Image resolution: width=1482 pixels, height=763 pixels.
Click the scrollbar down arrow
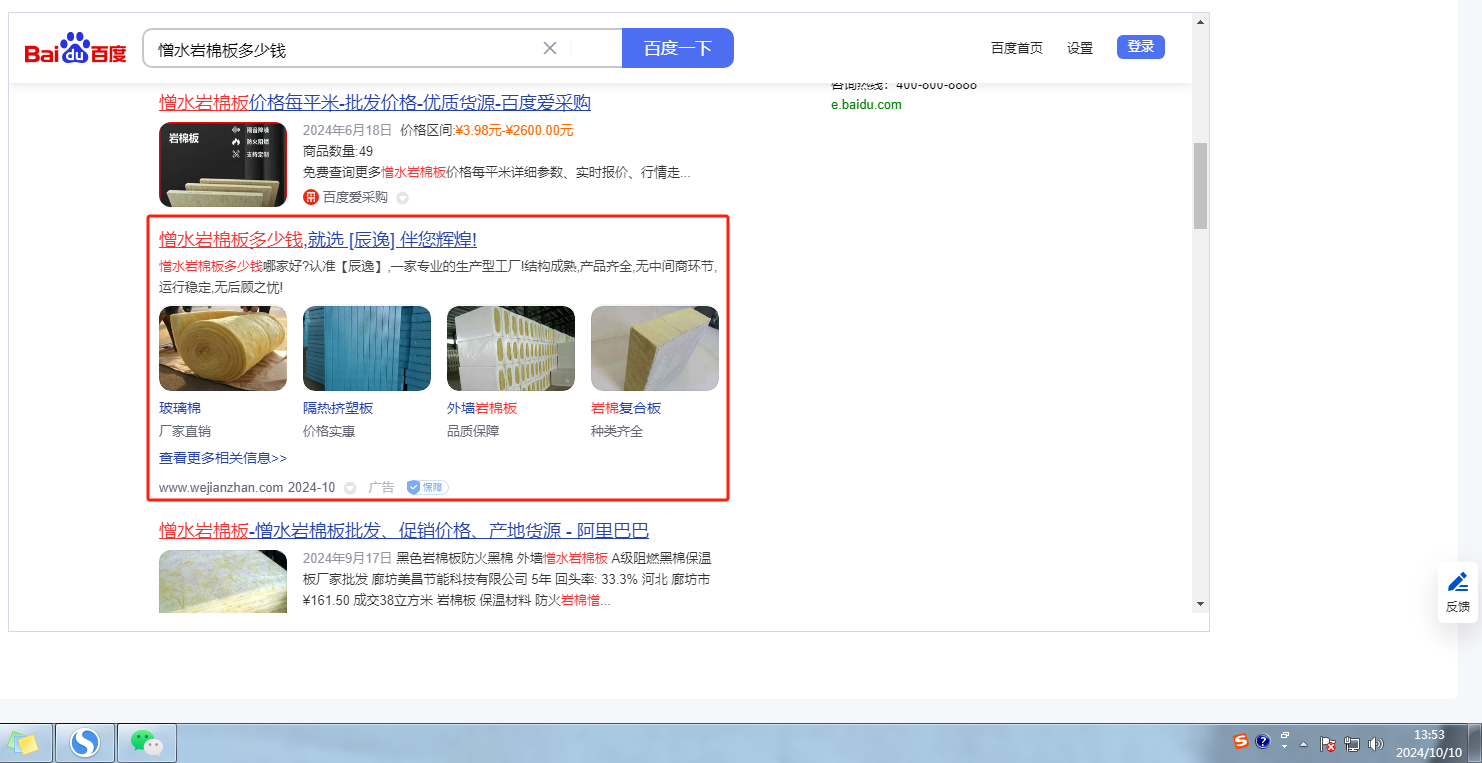[1200, 604]
